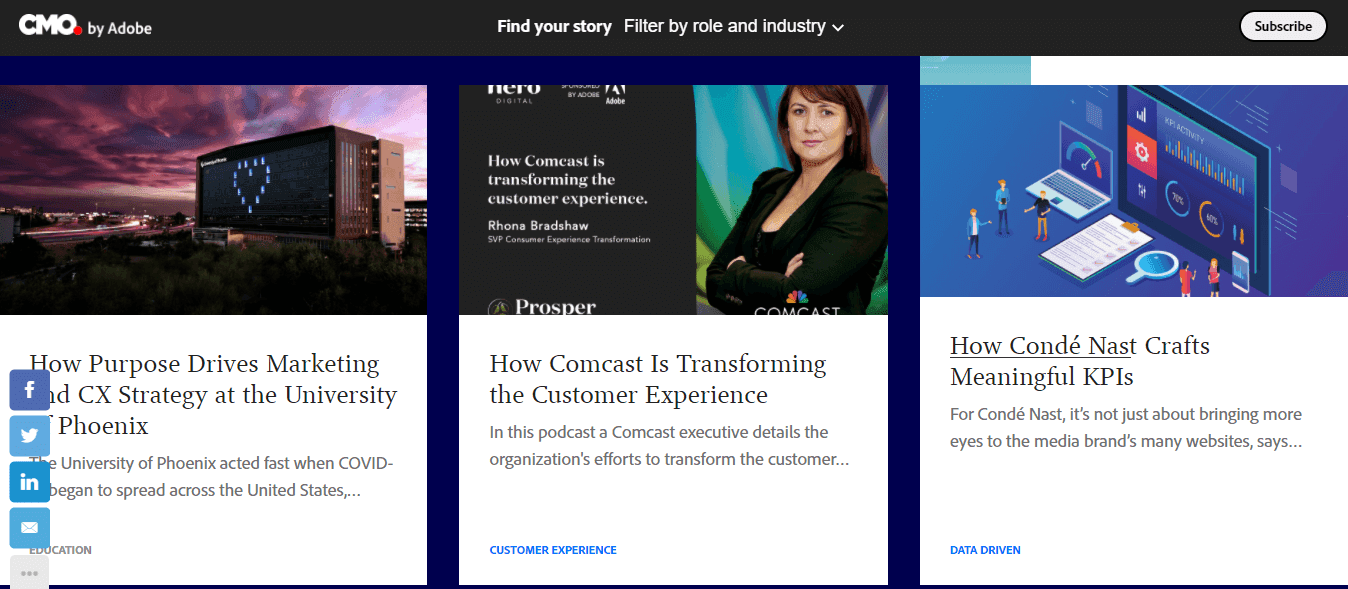This screenshot has width=1348, height=589.
Task: Click the 'by Adobe' branding next to the logo
Action: [122, 27]
